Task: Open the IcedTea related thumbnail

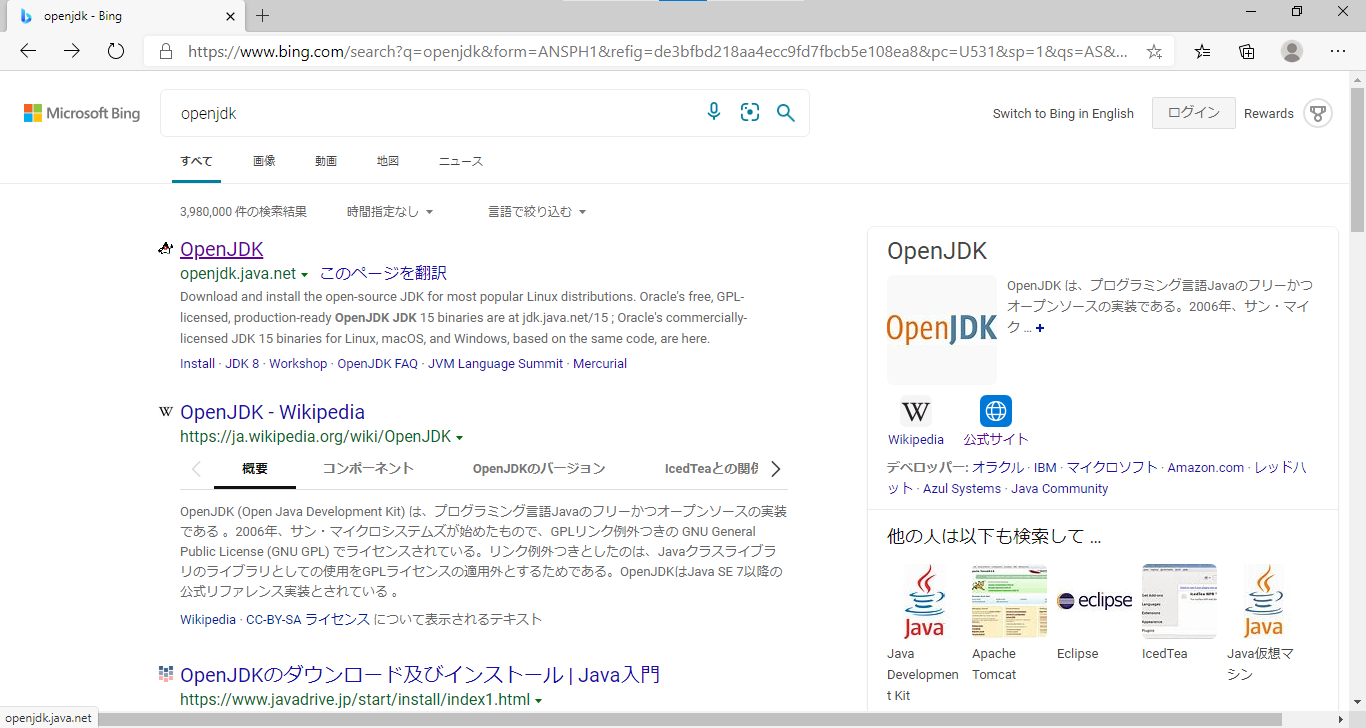Action: click(x=1179, y=601)
